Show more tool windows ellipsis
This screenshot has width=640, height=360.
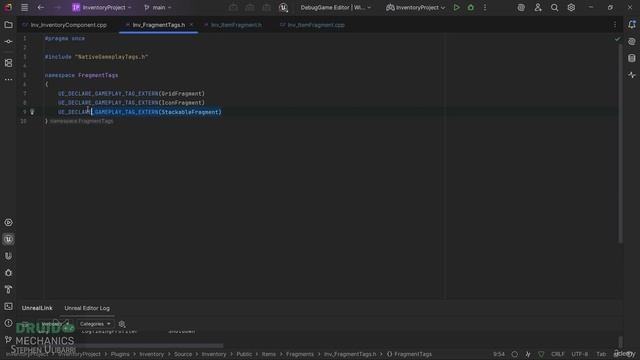tap(8, 80)
